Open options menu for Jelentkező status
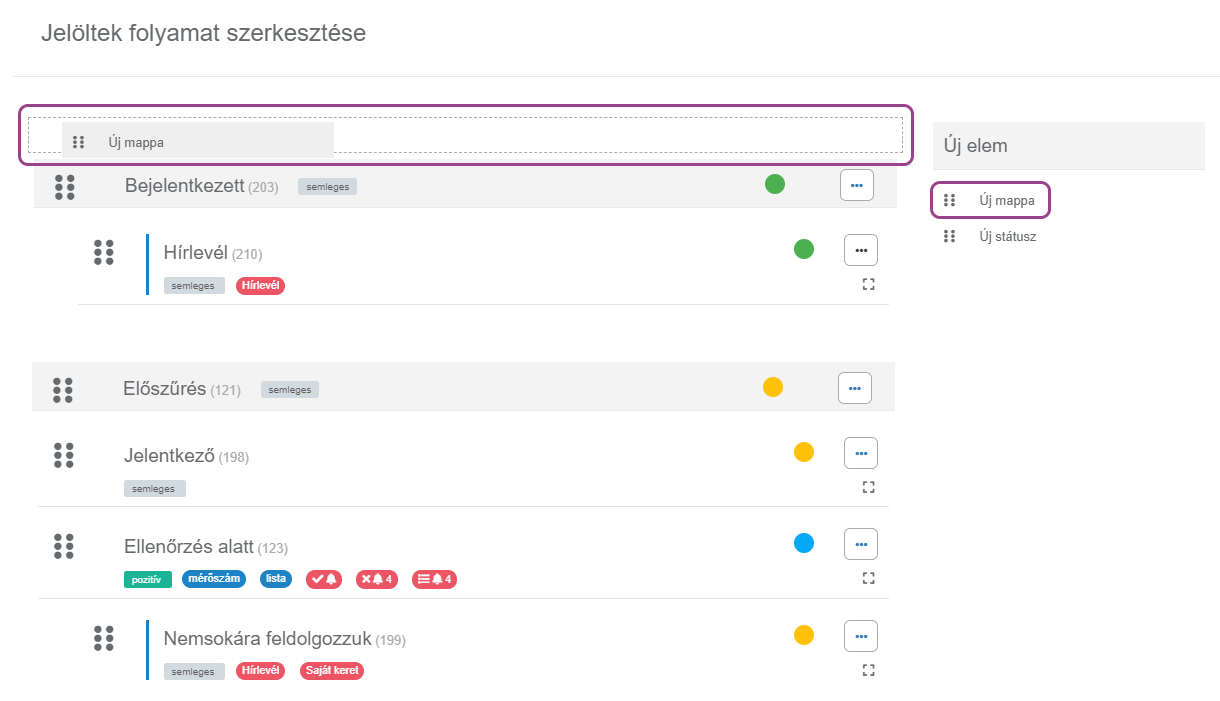 tap(861, 453)
